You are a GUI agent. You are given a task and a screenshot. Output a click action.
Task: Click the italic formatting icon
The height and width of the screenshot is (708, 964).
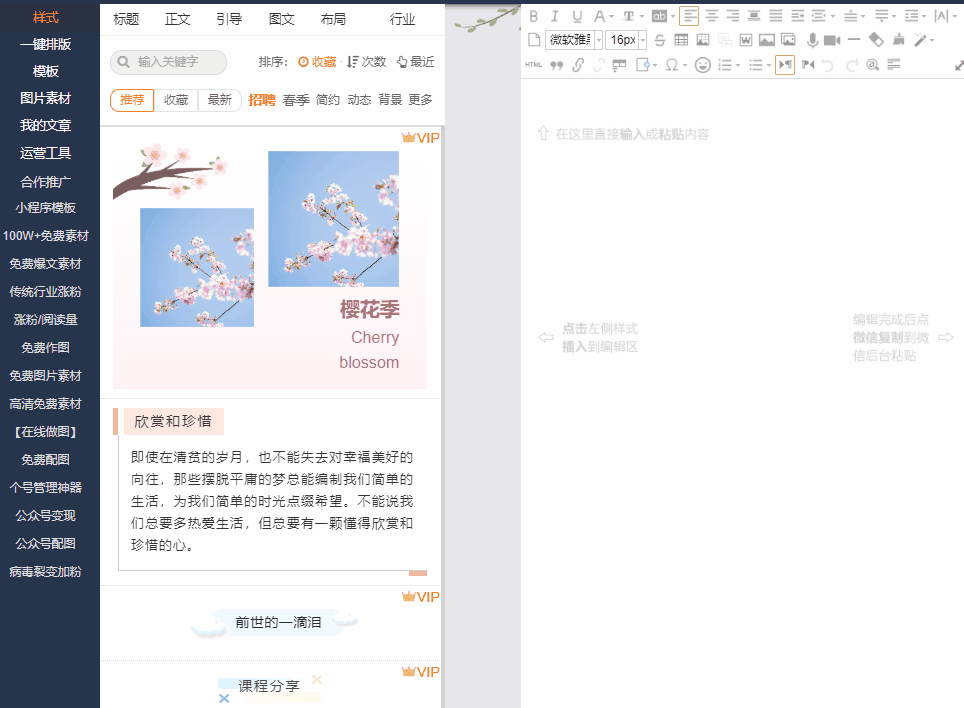[556, 16]
